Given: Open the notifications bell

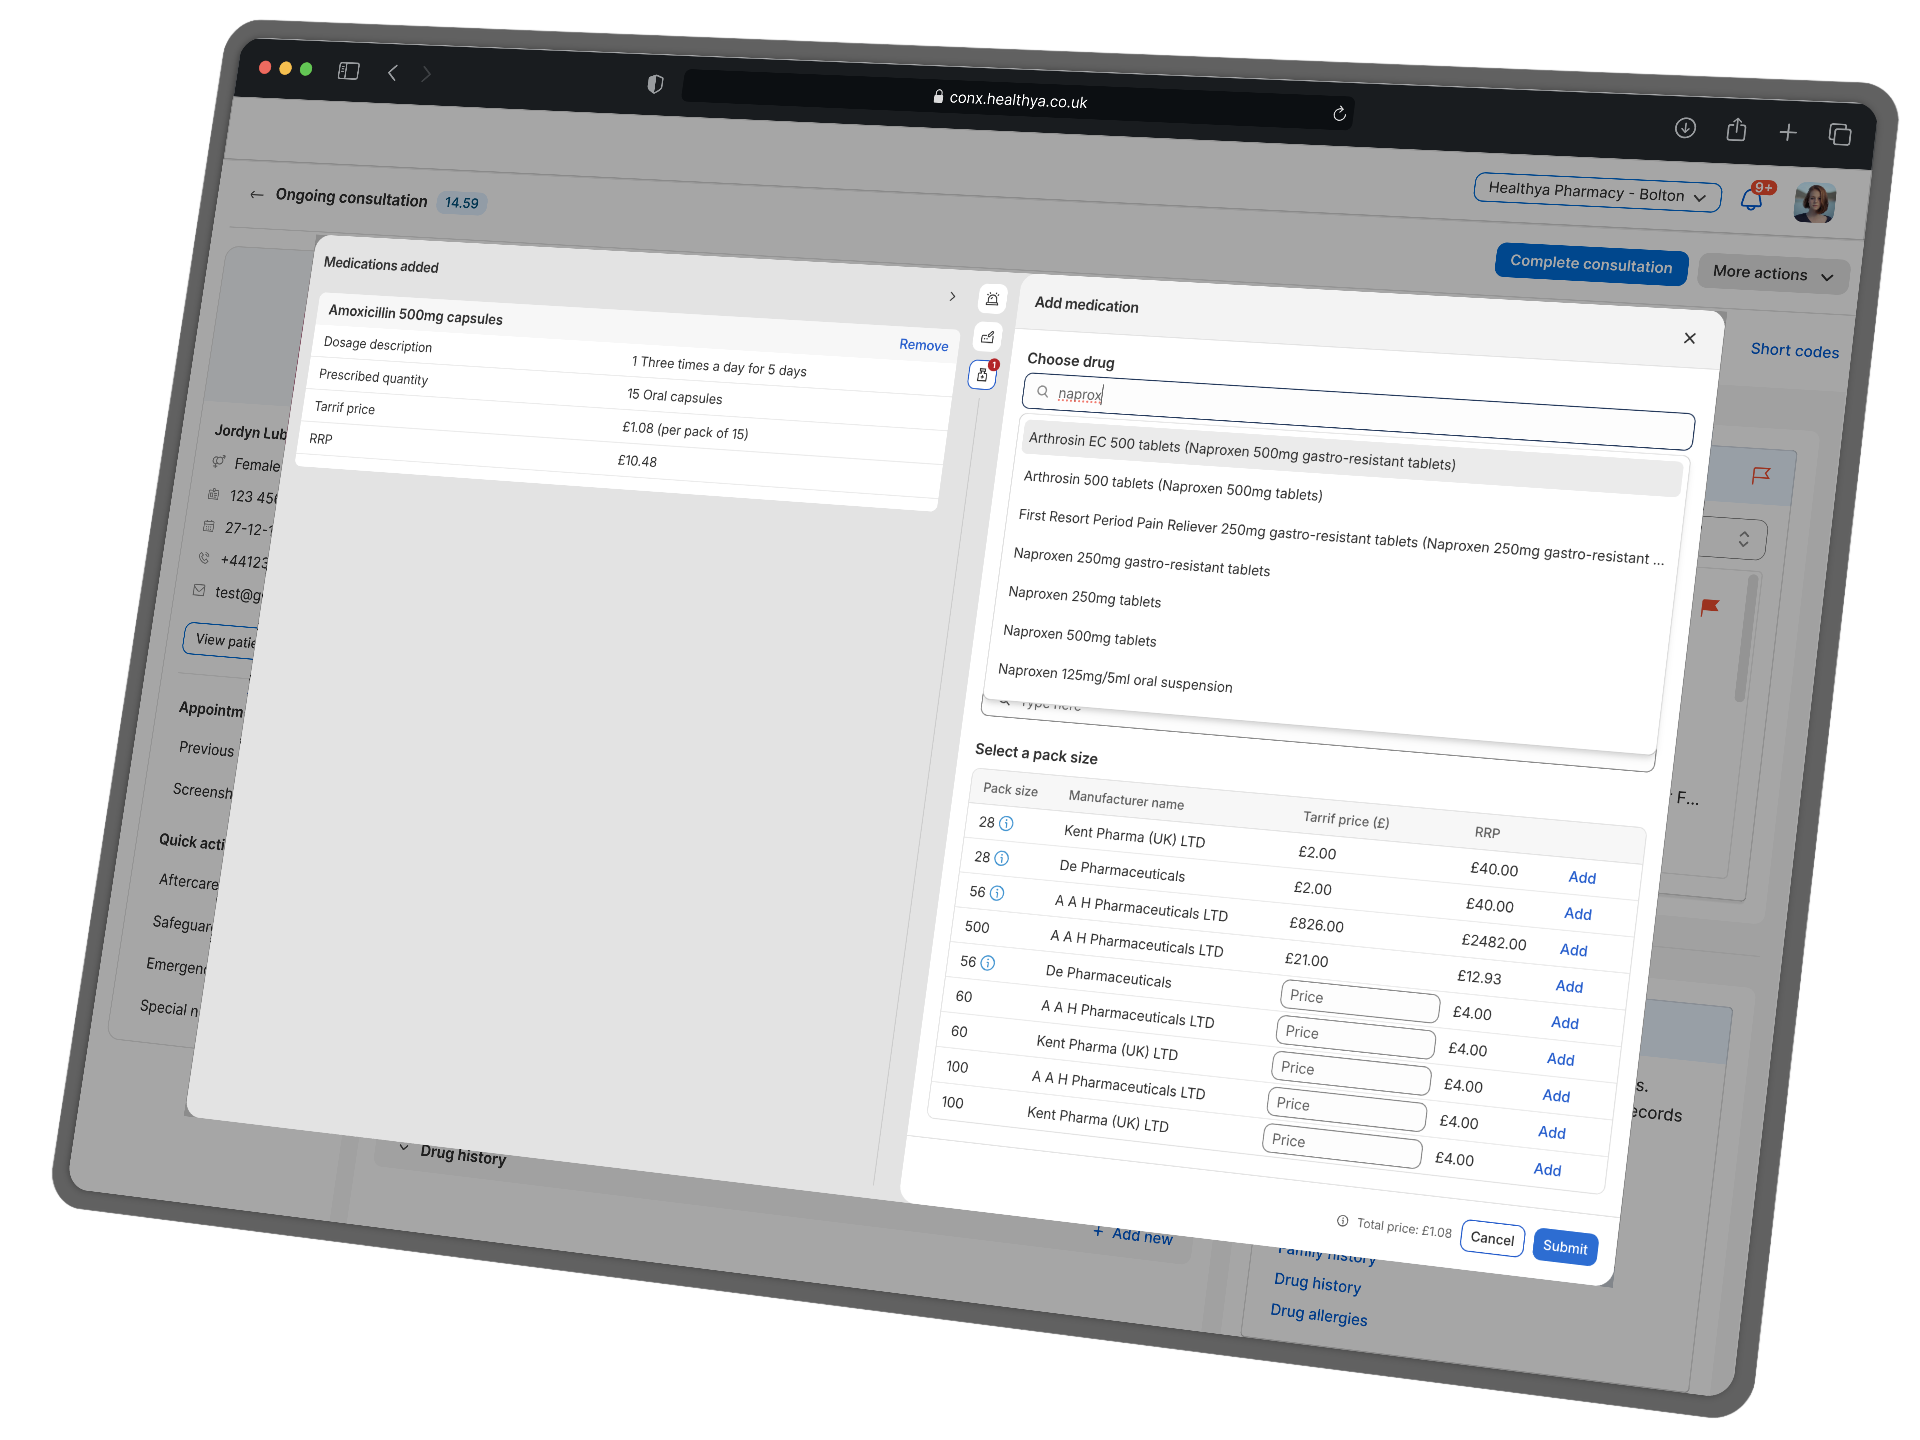Looking at the screenshot, I should tap(1752, 198).
